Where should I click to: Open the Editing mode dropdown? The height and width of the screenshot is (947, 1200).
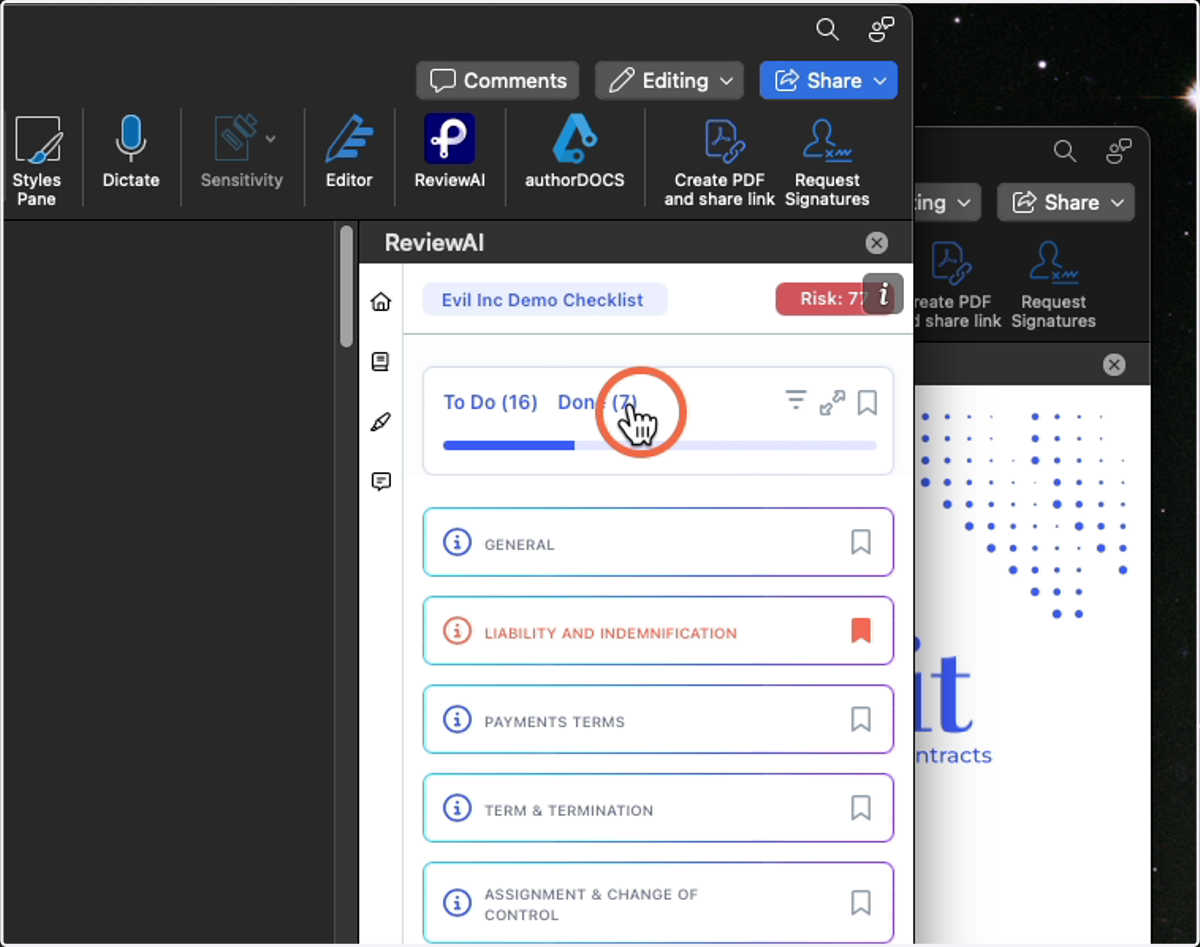click(669, 81)
